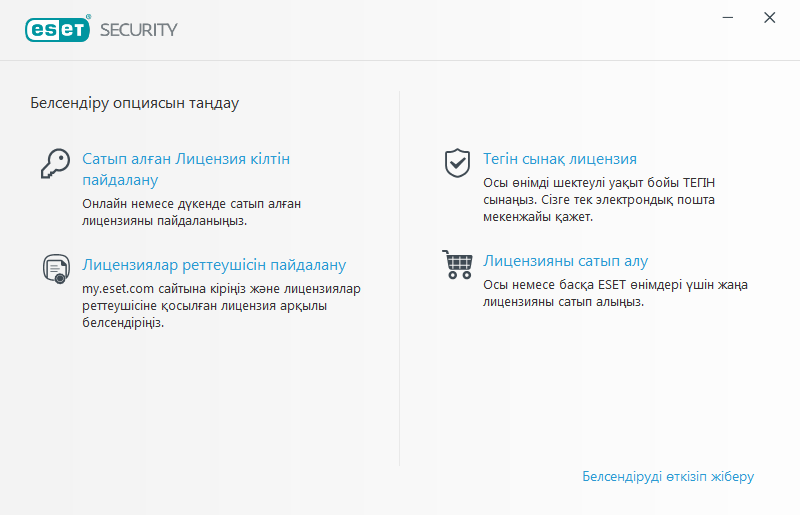Click the shield checkmark free trial icon
Image resolution: width=800 pixels, height=515 pixels.
pos(457,162)
